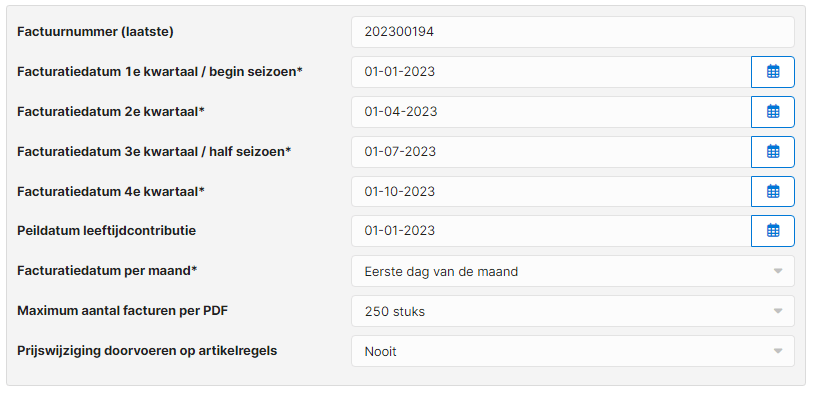Open the Prijswijziging doorvoeren op artikelregels dropdown

[573, 351]
